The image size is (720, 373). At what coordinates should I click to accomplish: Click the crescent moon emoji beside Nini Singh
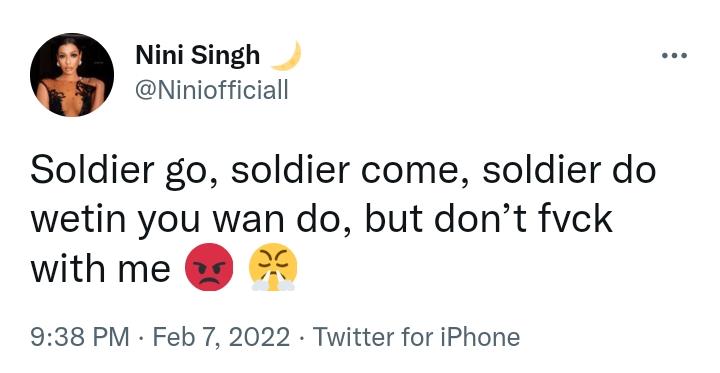point(287,56)
